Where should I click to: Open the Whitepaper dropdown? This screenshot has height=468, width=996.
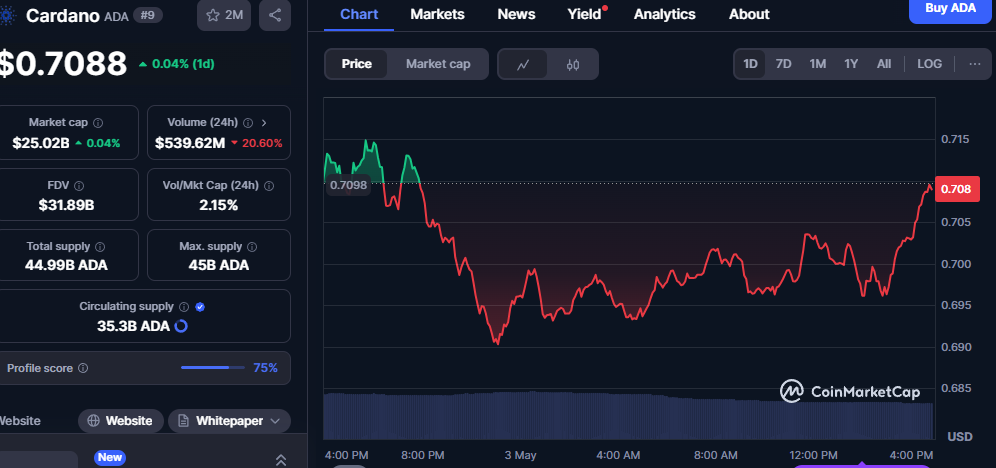[229, 421]
